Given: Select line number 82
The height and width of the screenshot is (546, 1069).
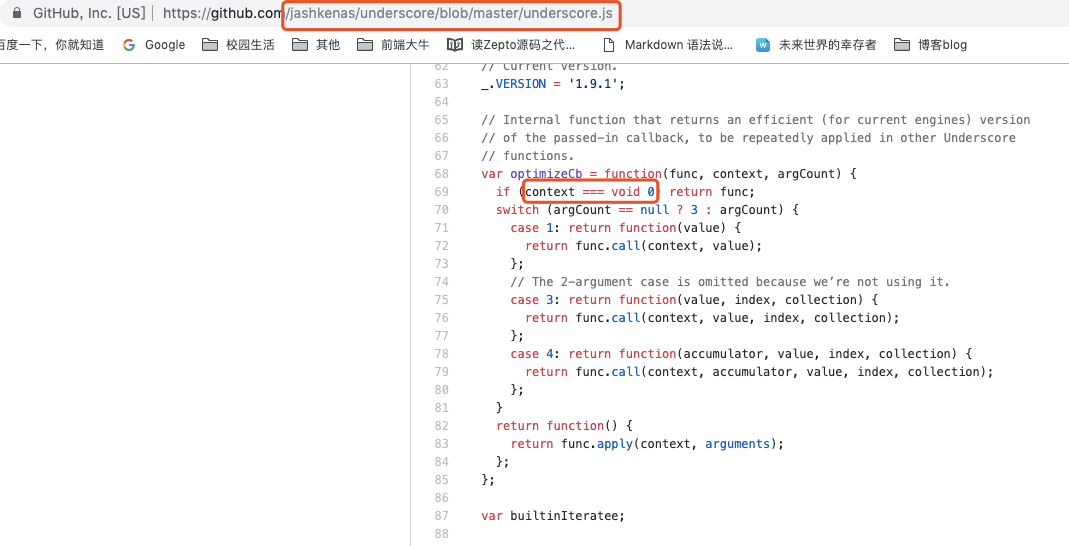Looking at the screenshot, I should point(441,426).
